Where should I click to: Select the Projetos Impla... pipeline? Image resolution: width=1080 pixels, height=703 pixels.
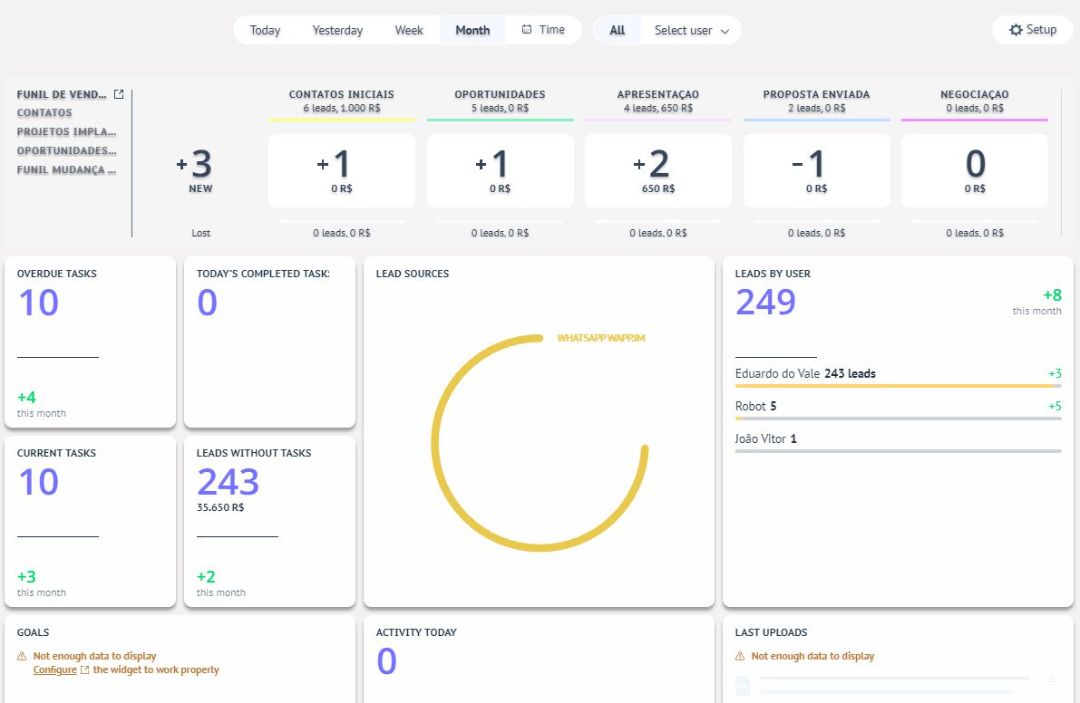point(66,132)
